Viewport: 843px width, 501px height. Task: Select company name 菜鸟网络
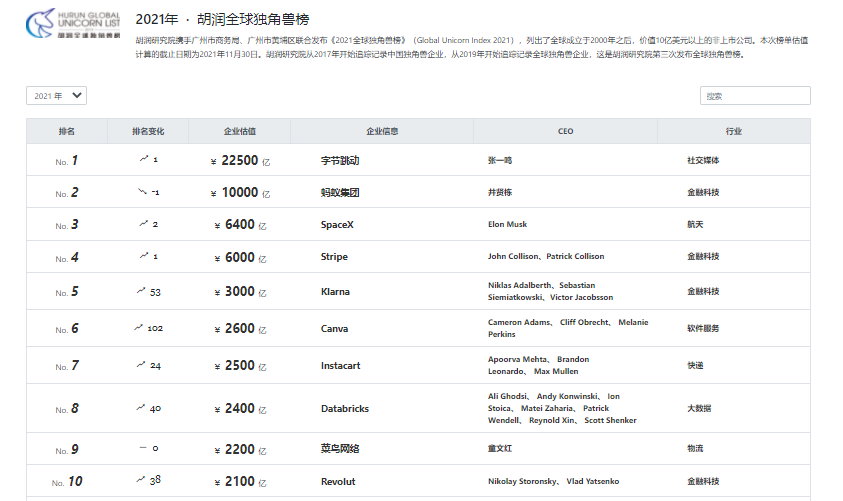340,448
